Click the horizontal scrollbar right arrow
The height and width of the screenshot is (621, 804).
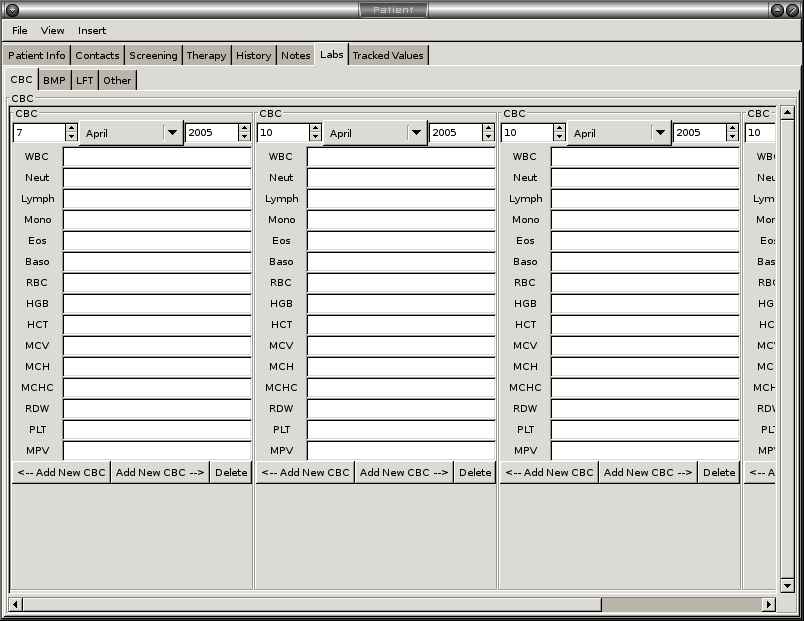[768, 604]
